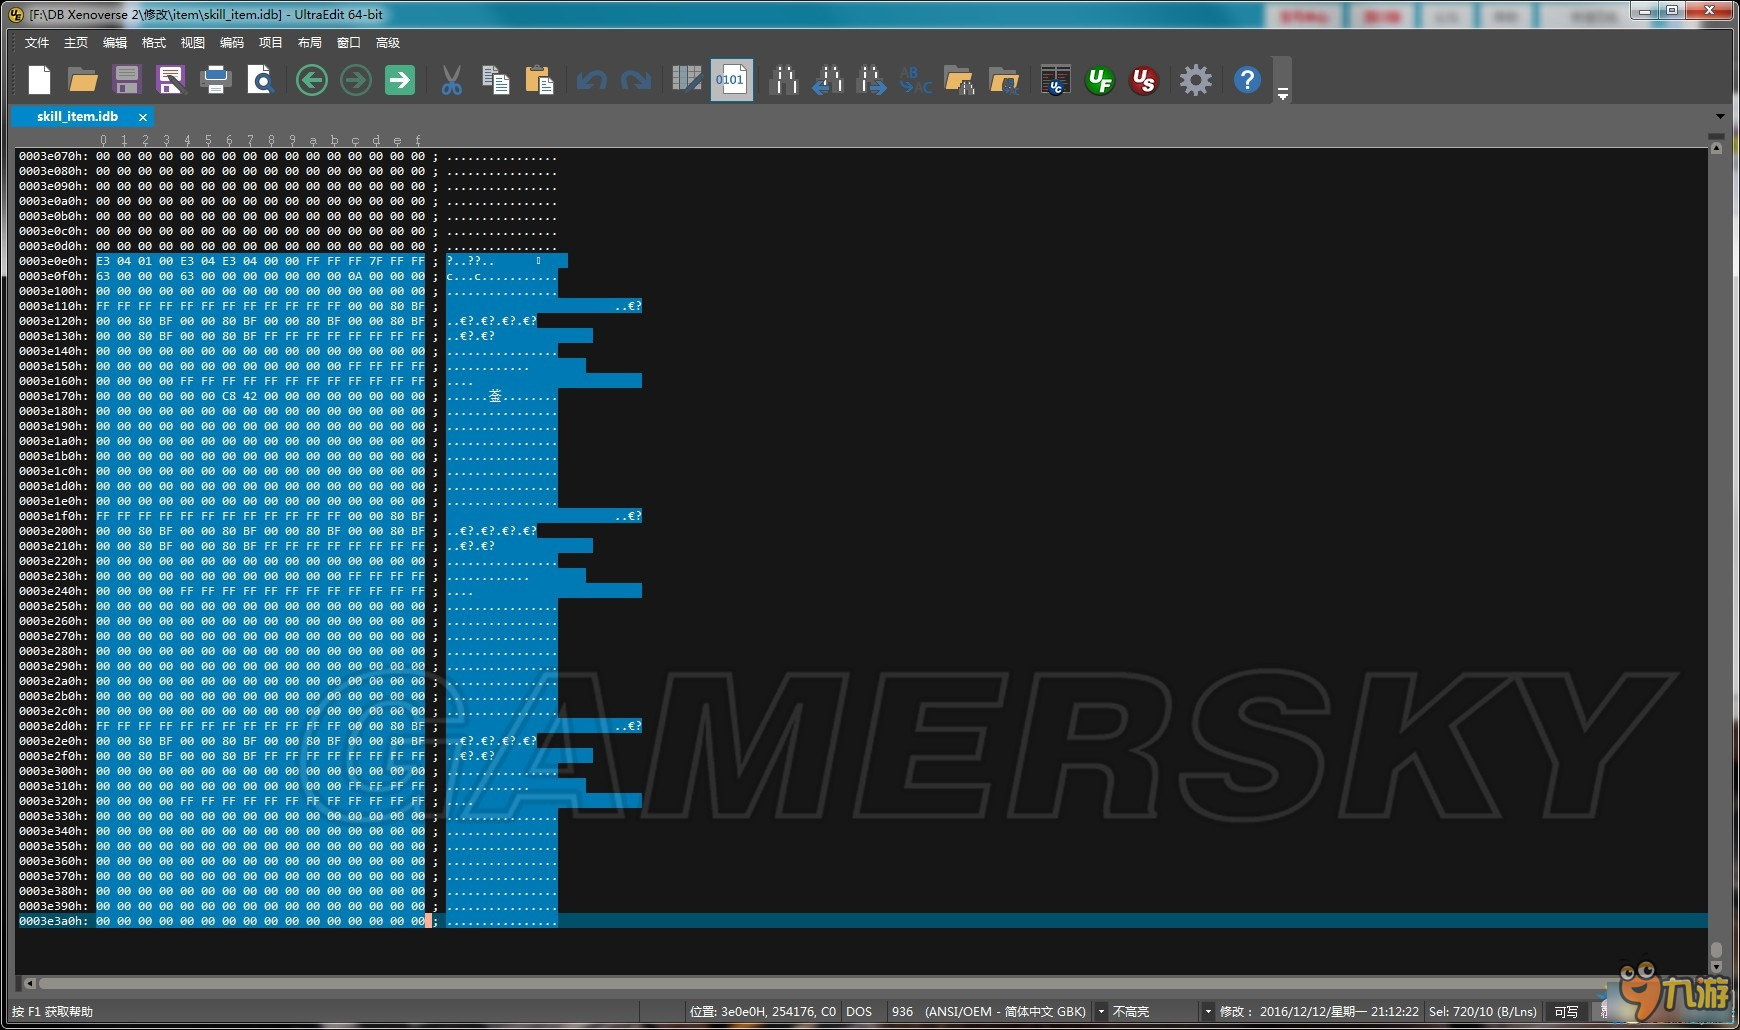Viewport: 1740px width, 1030px height.
Task: Click the Find Next binoculars icon
Action: point(871,80)
